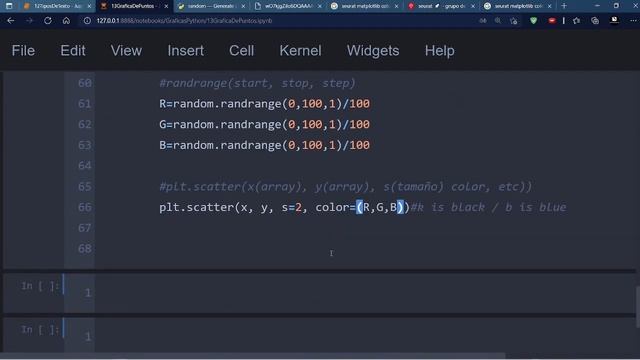Open the Collections panel

click(x=595, y=20)
